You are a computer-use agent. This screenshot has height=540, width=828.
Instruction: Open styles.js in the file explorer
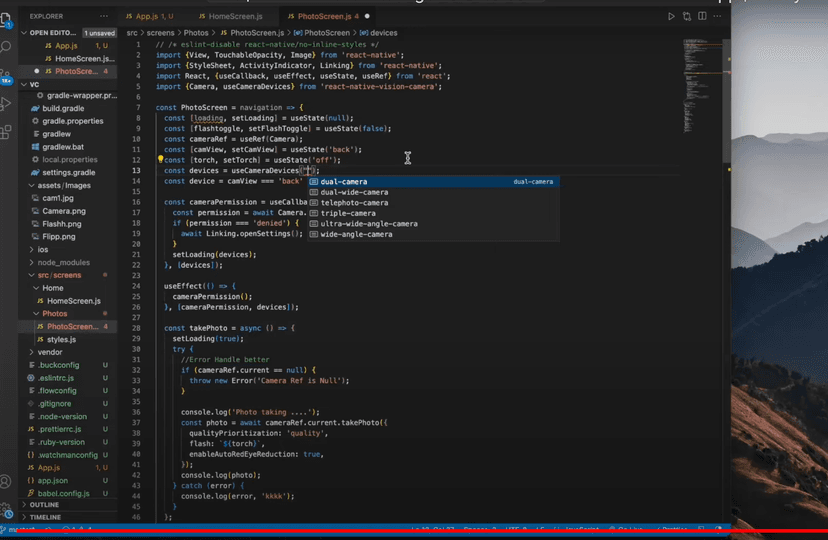61,339
